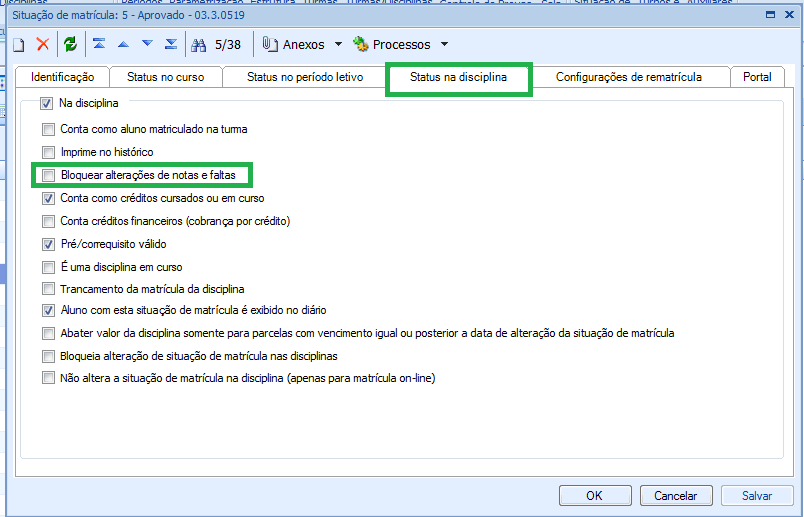804x517 pixels.
Task: Select the Status na disciplina tab
Action: [x=458, y=77]
